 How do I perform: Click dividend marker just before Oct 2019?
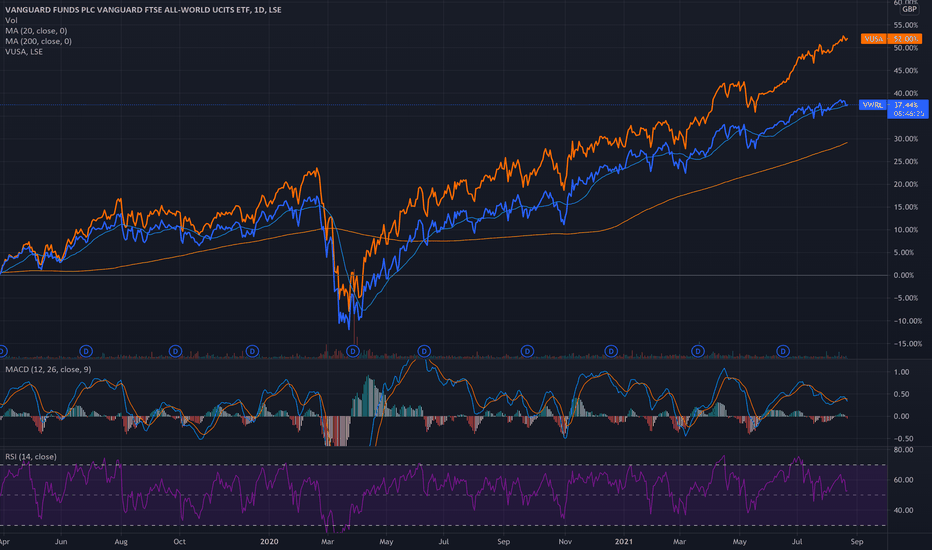pos(175,351)
